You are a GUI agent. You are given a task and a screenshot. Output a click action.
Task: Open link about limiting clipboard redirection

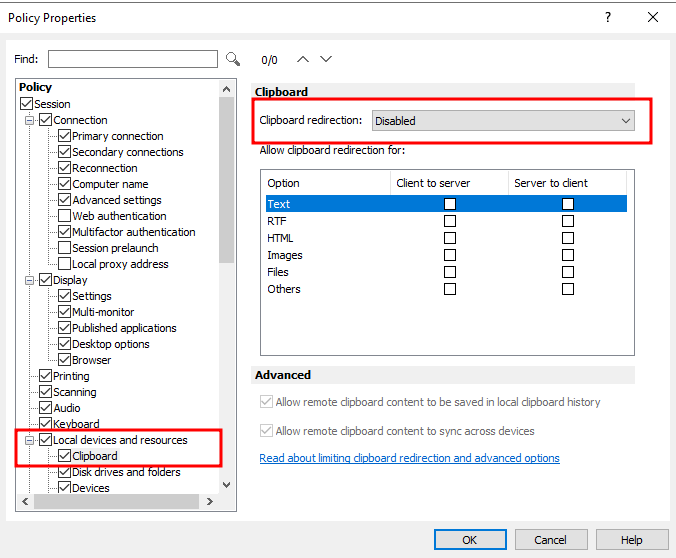click(x=409, y=458)
